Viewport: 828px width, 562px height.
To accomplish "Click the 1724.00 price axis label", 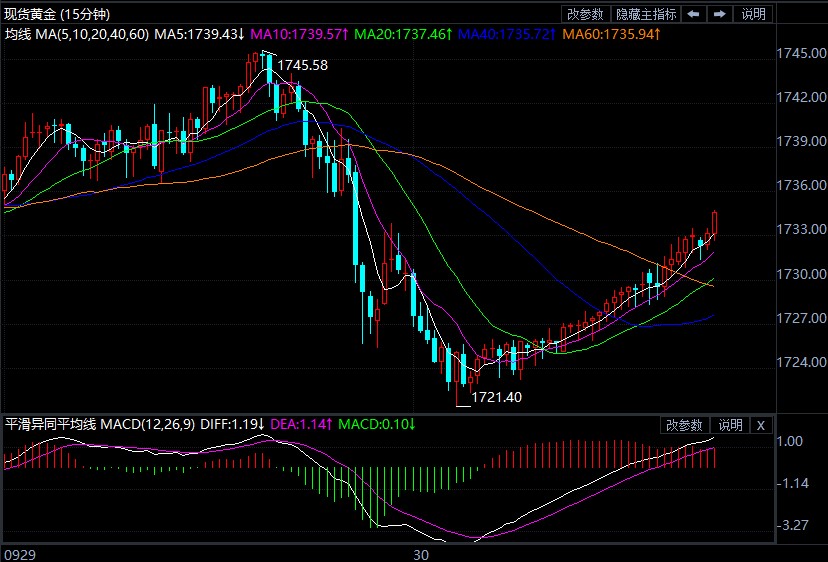I will [801, 362].
